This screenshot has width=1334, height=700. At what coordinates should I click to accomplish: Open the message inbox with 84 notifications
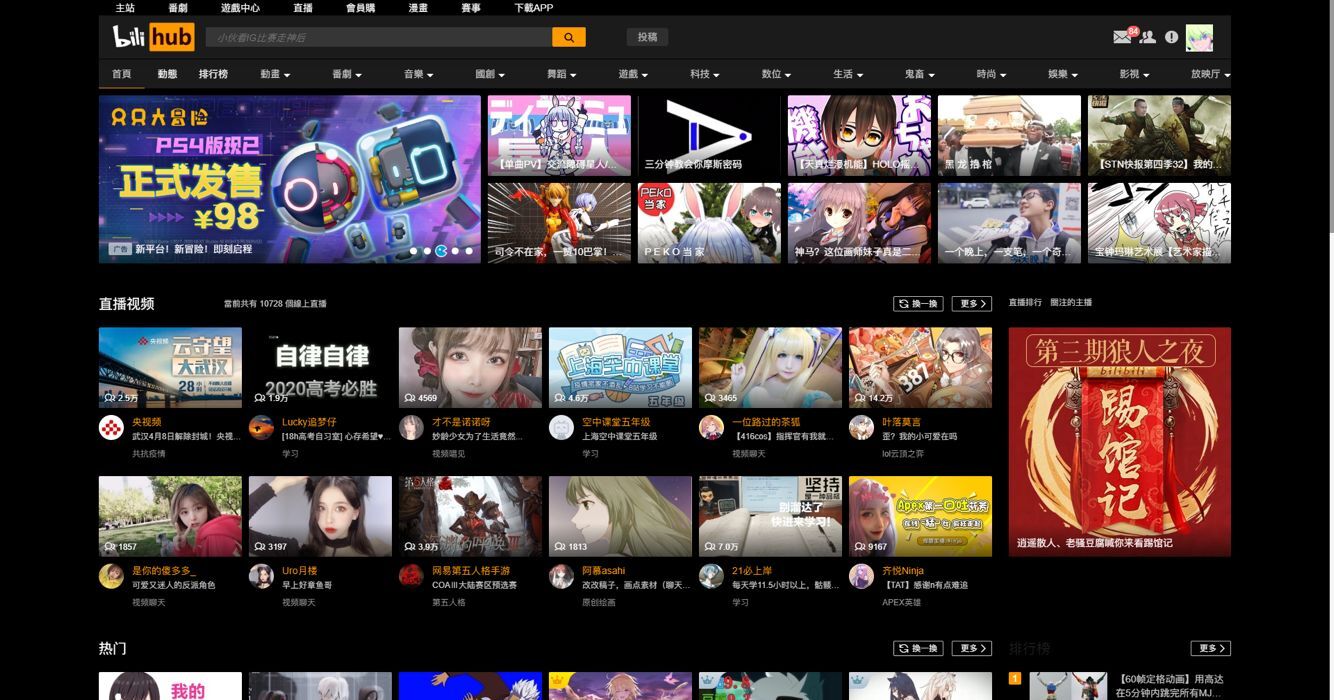point(1120,37)
